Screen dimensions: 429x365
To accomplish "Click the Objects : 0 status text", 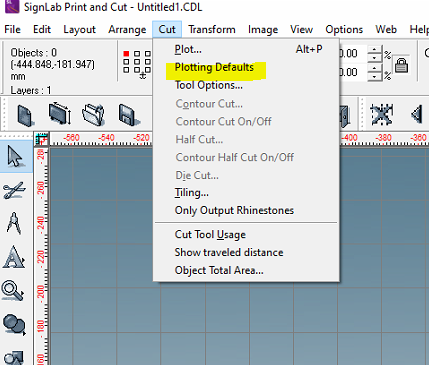I will point(34,53).
